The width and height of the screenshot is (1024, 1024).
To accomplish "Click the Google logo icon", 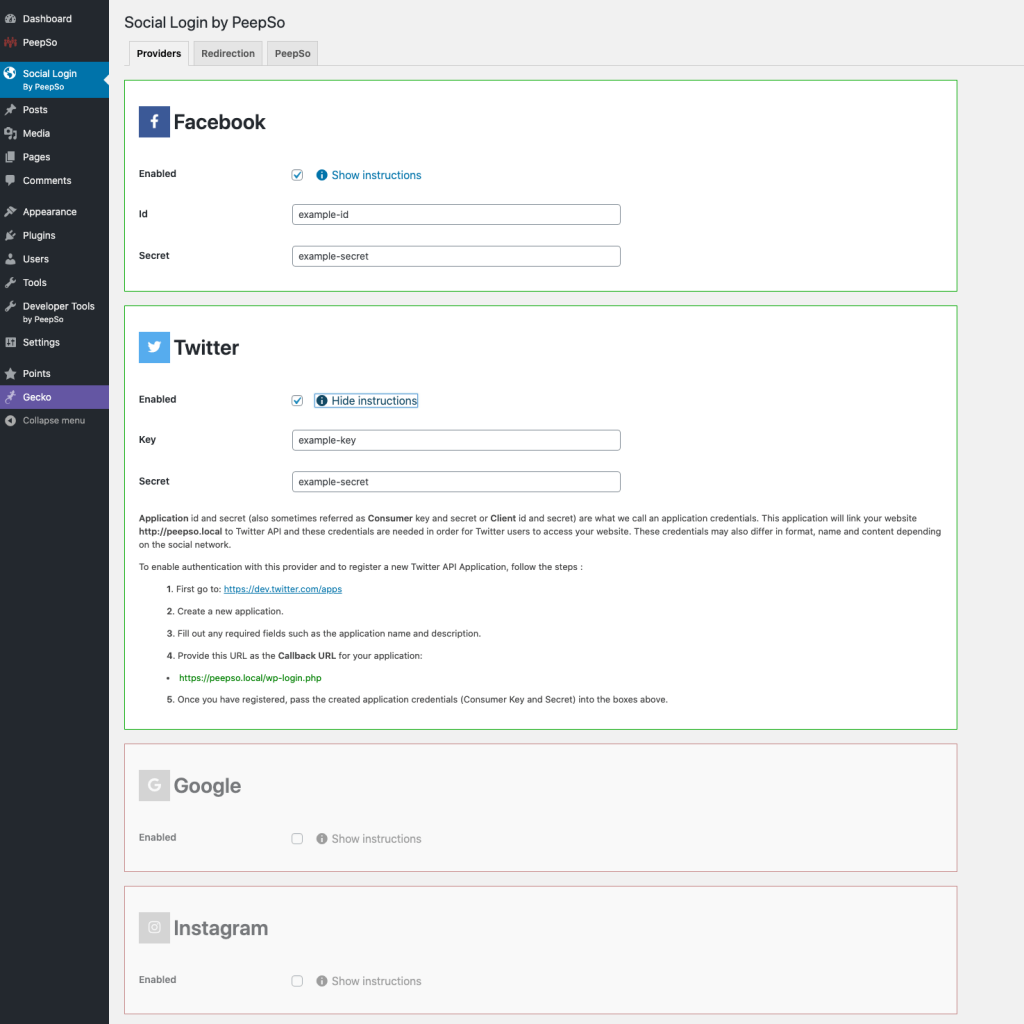I will pos(154,785).
